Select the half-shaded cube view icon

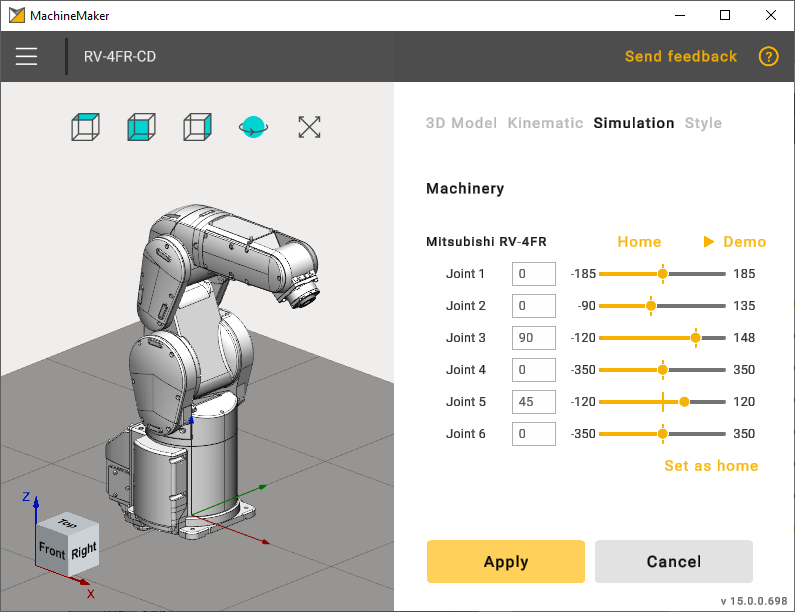197,127
